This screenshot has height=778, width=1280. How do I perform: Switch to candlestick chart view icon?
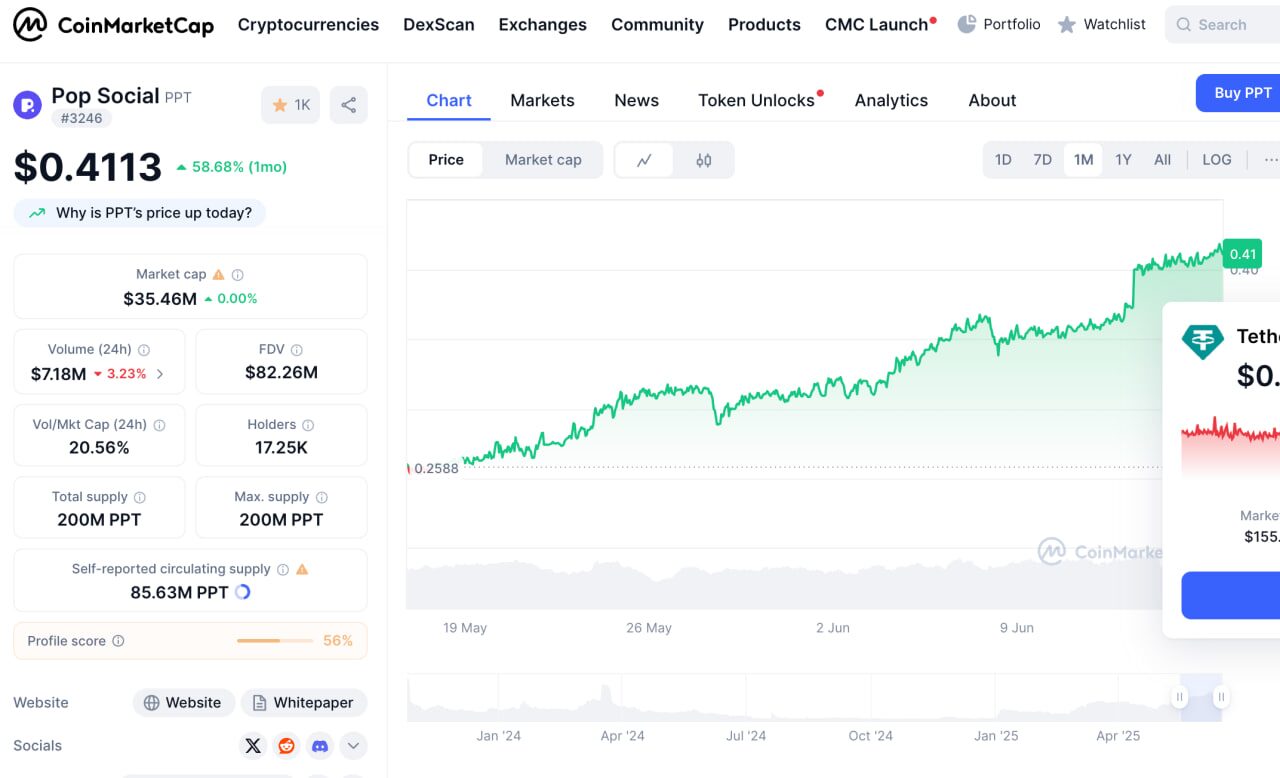pyautogui.click(x=704, y=160)
